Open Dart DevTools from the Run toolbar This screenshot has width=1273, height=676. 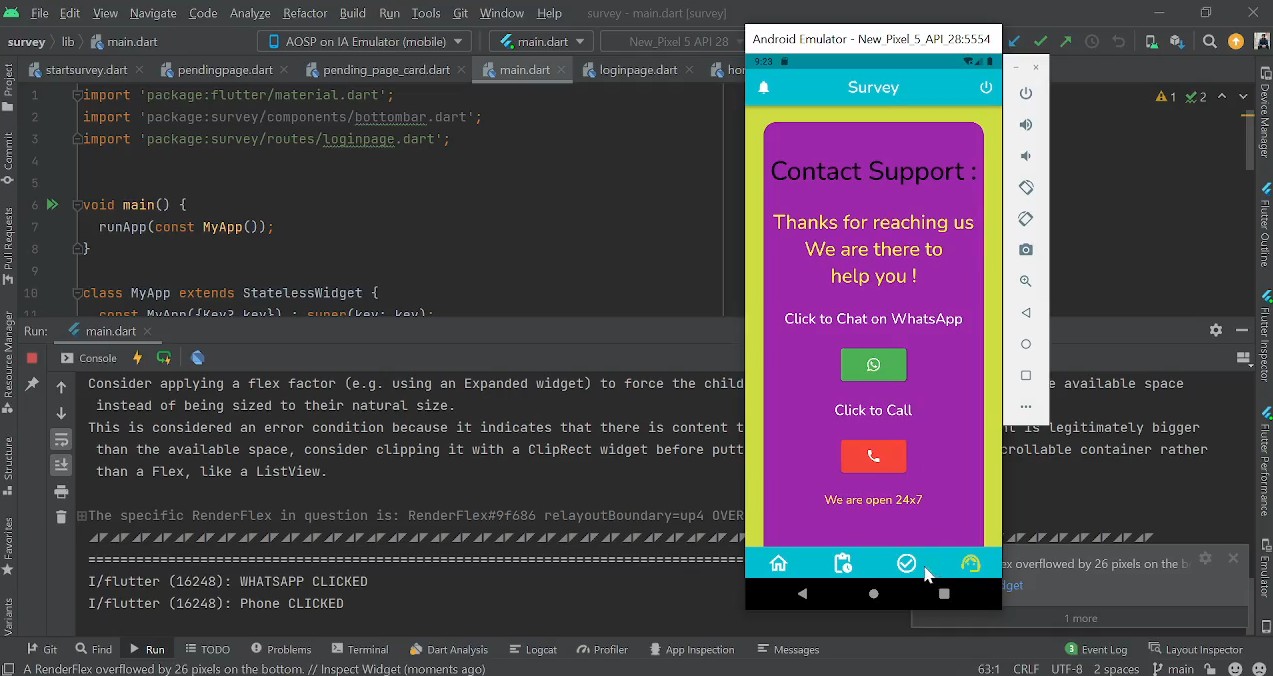[198, 358]
